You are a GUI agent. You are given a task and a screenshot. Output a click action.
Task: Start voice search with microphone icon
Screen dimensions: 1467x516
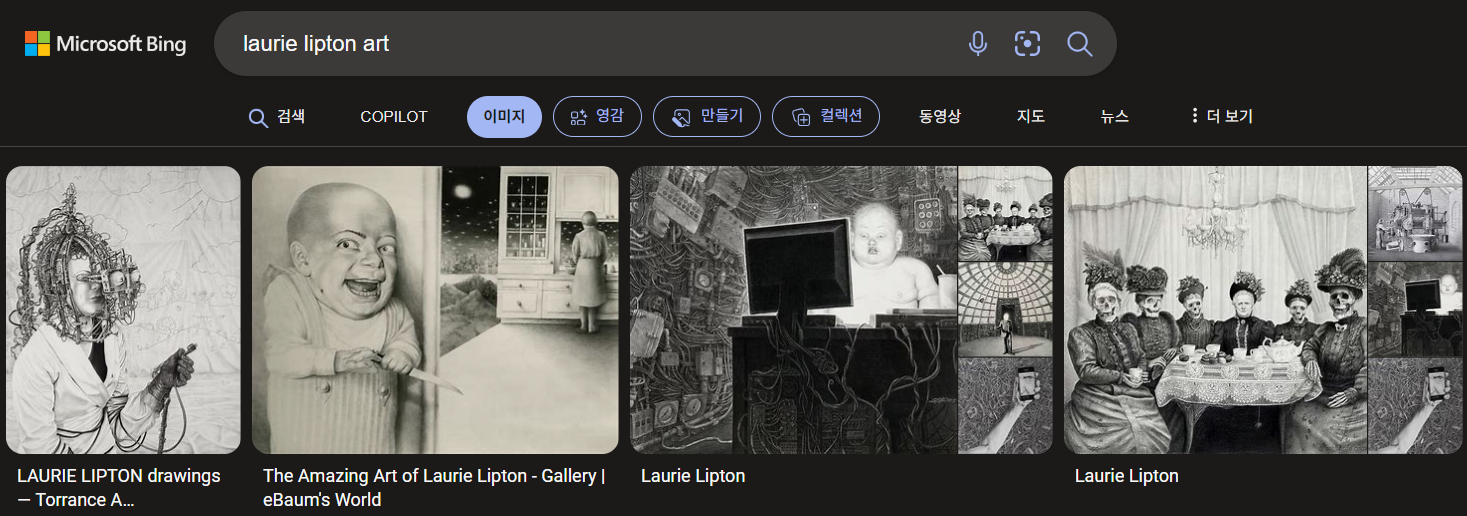[978, 43]
